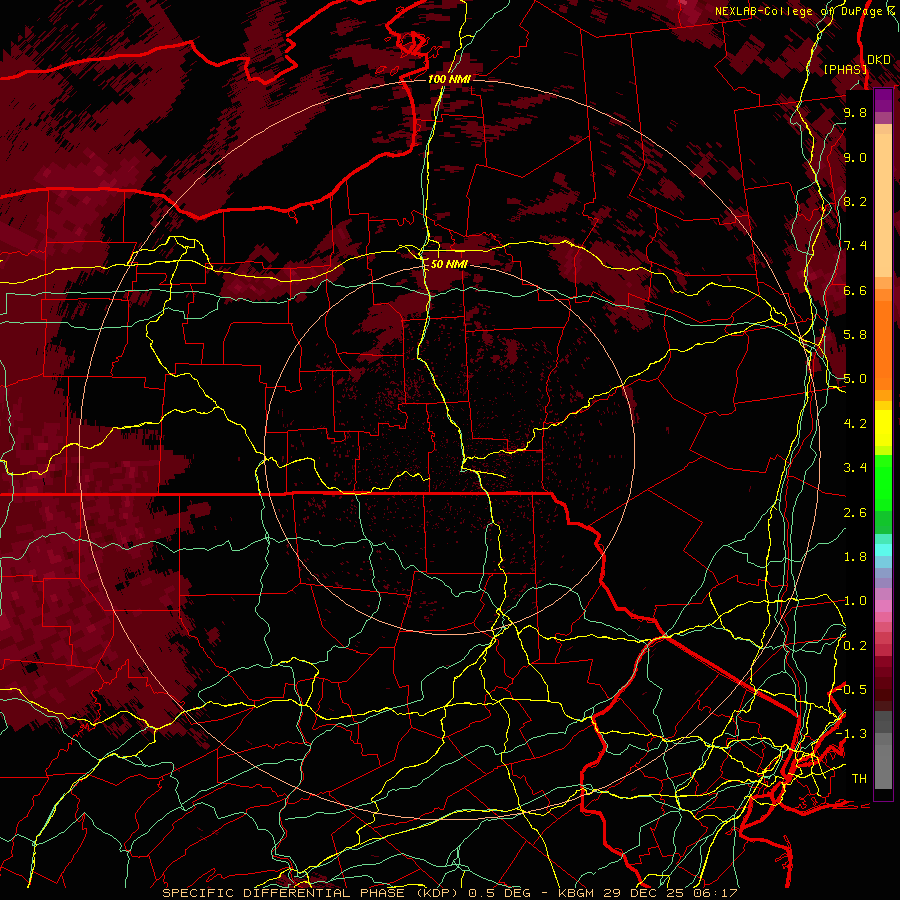Pick the cyan segment of the color bar

pos(883,549)
